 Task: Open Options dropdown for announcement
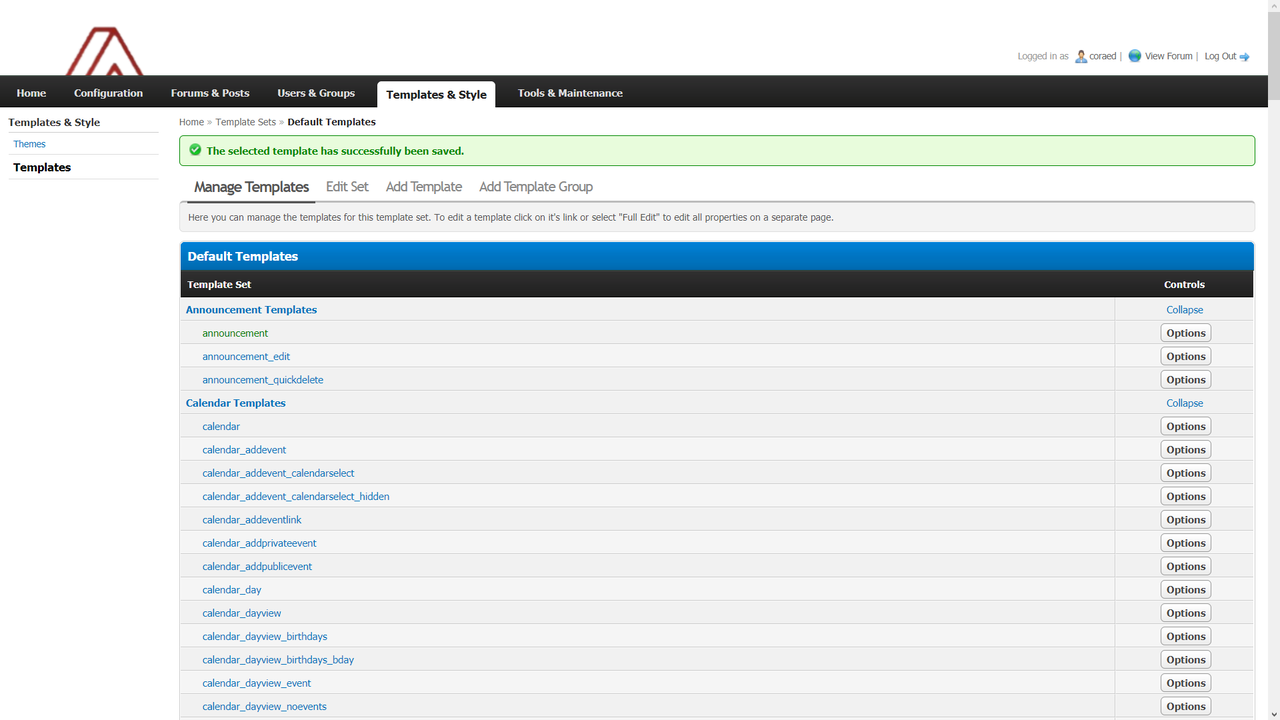[x=1186, y=333]
